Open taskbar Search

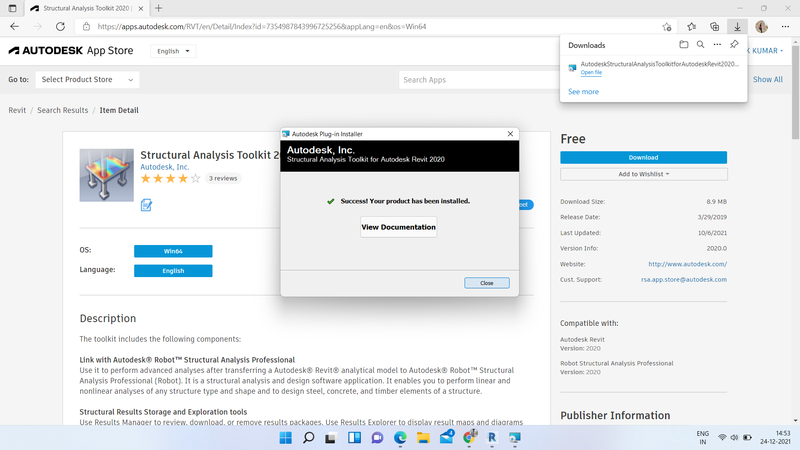[308, 438]
